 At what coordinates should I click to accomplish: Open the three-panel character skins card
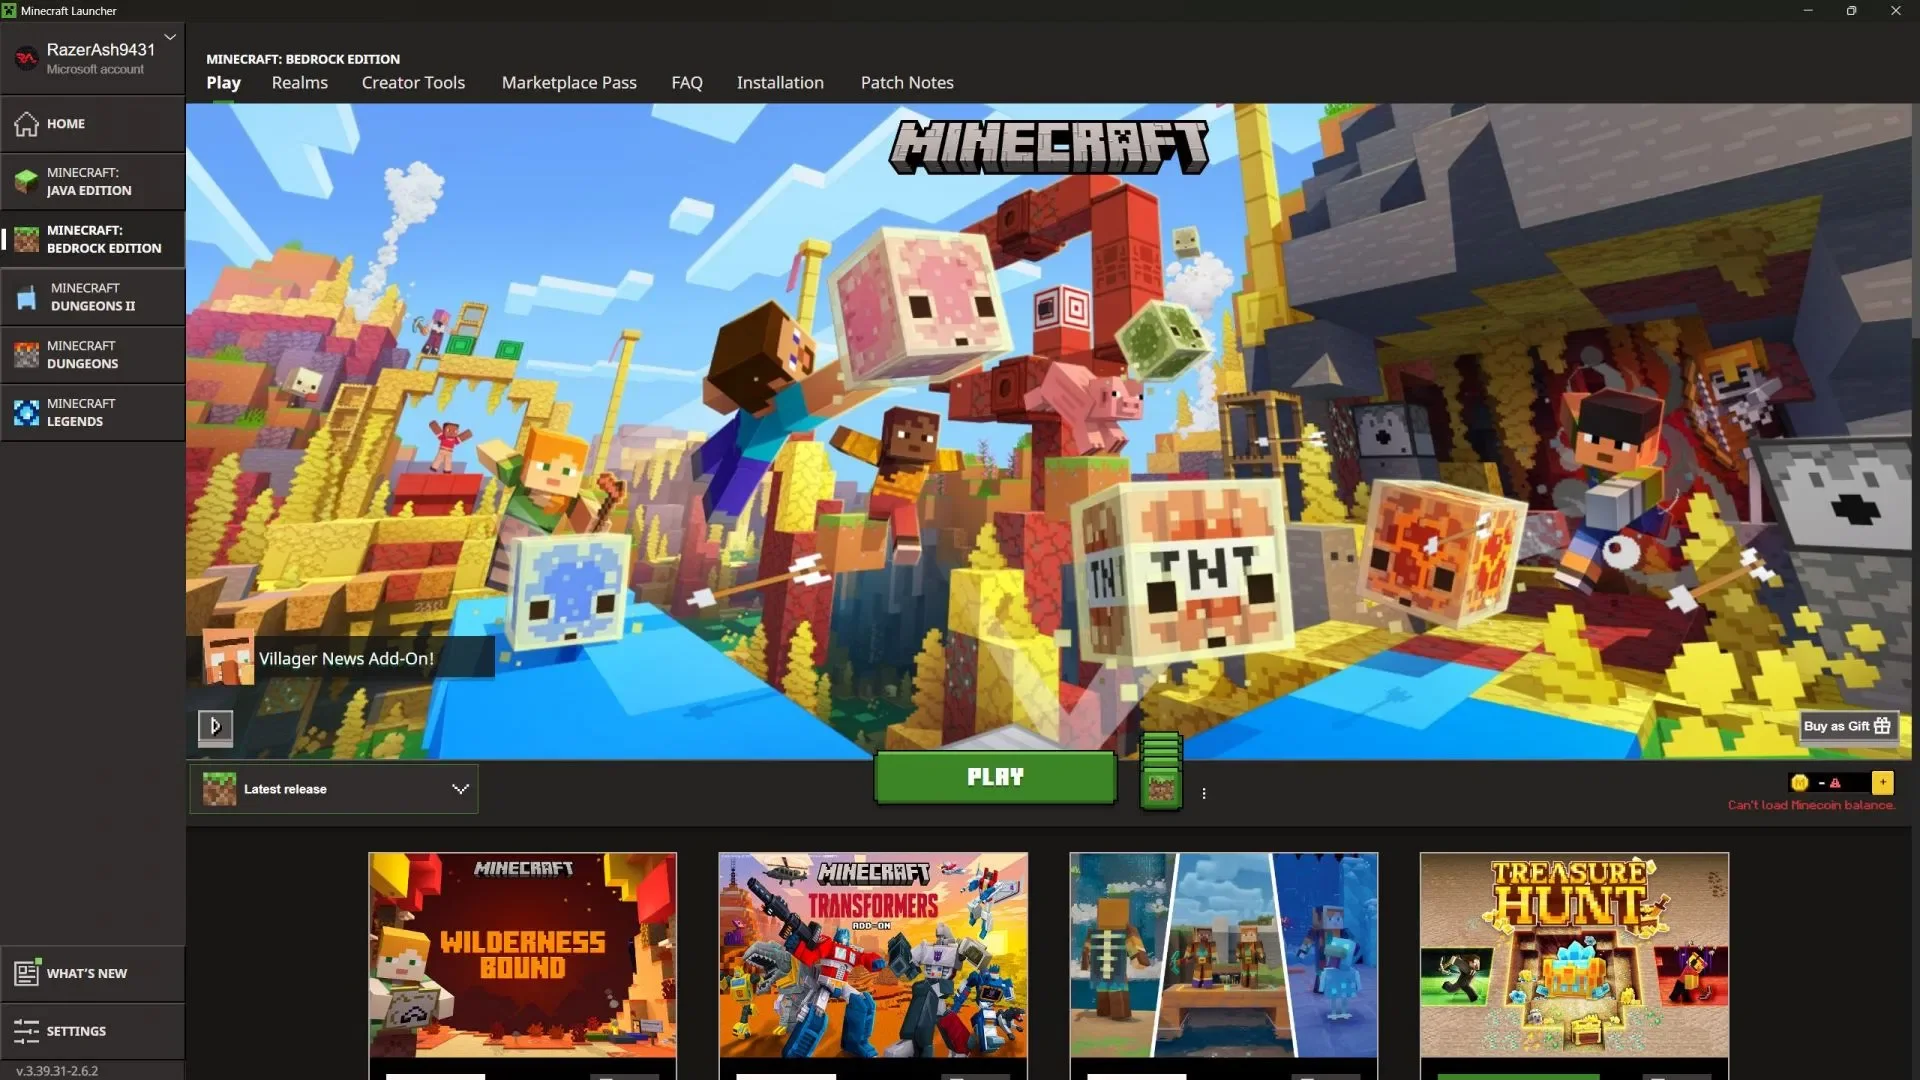click(1224, 966)
